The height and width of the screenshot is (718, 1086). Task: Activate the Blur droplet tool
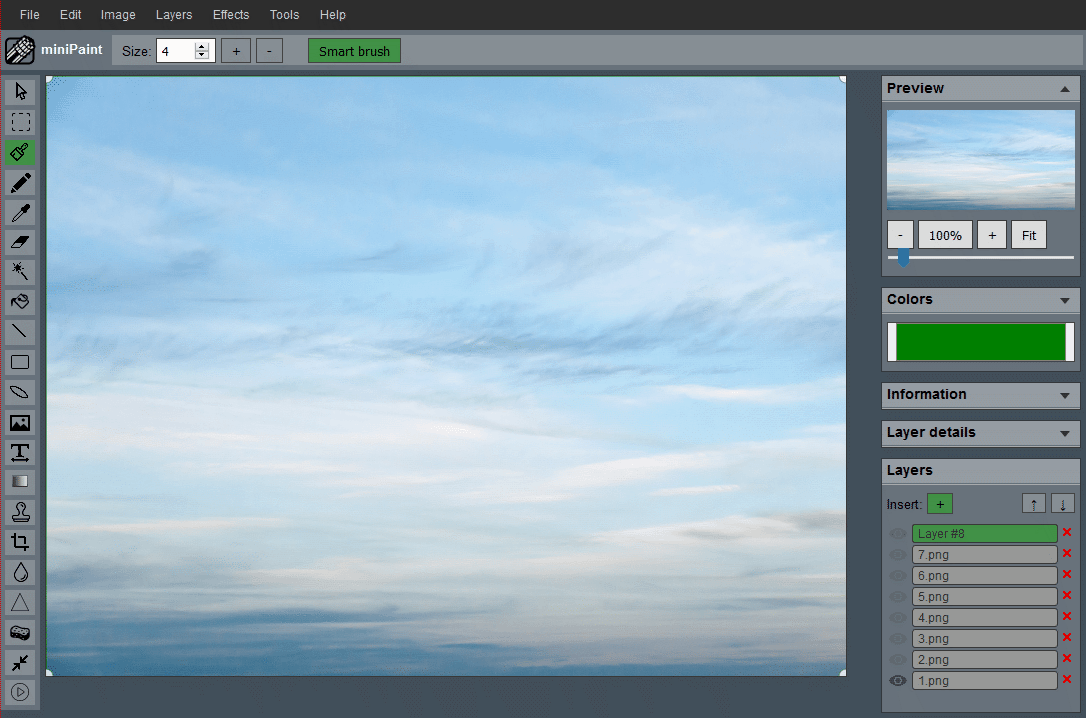coord(20,572)
